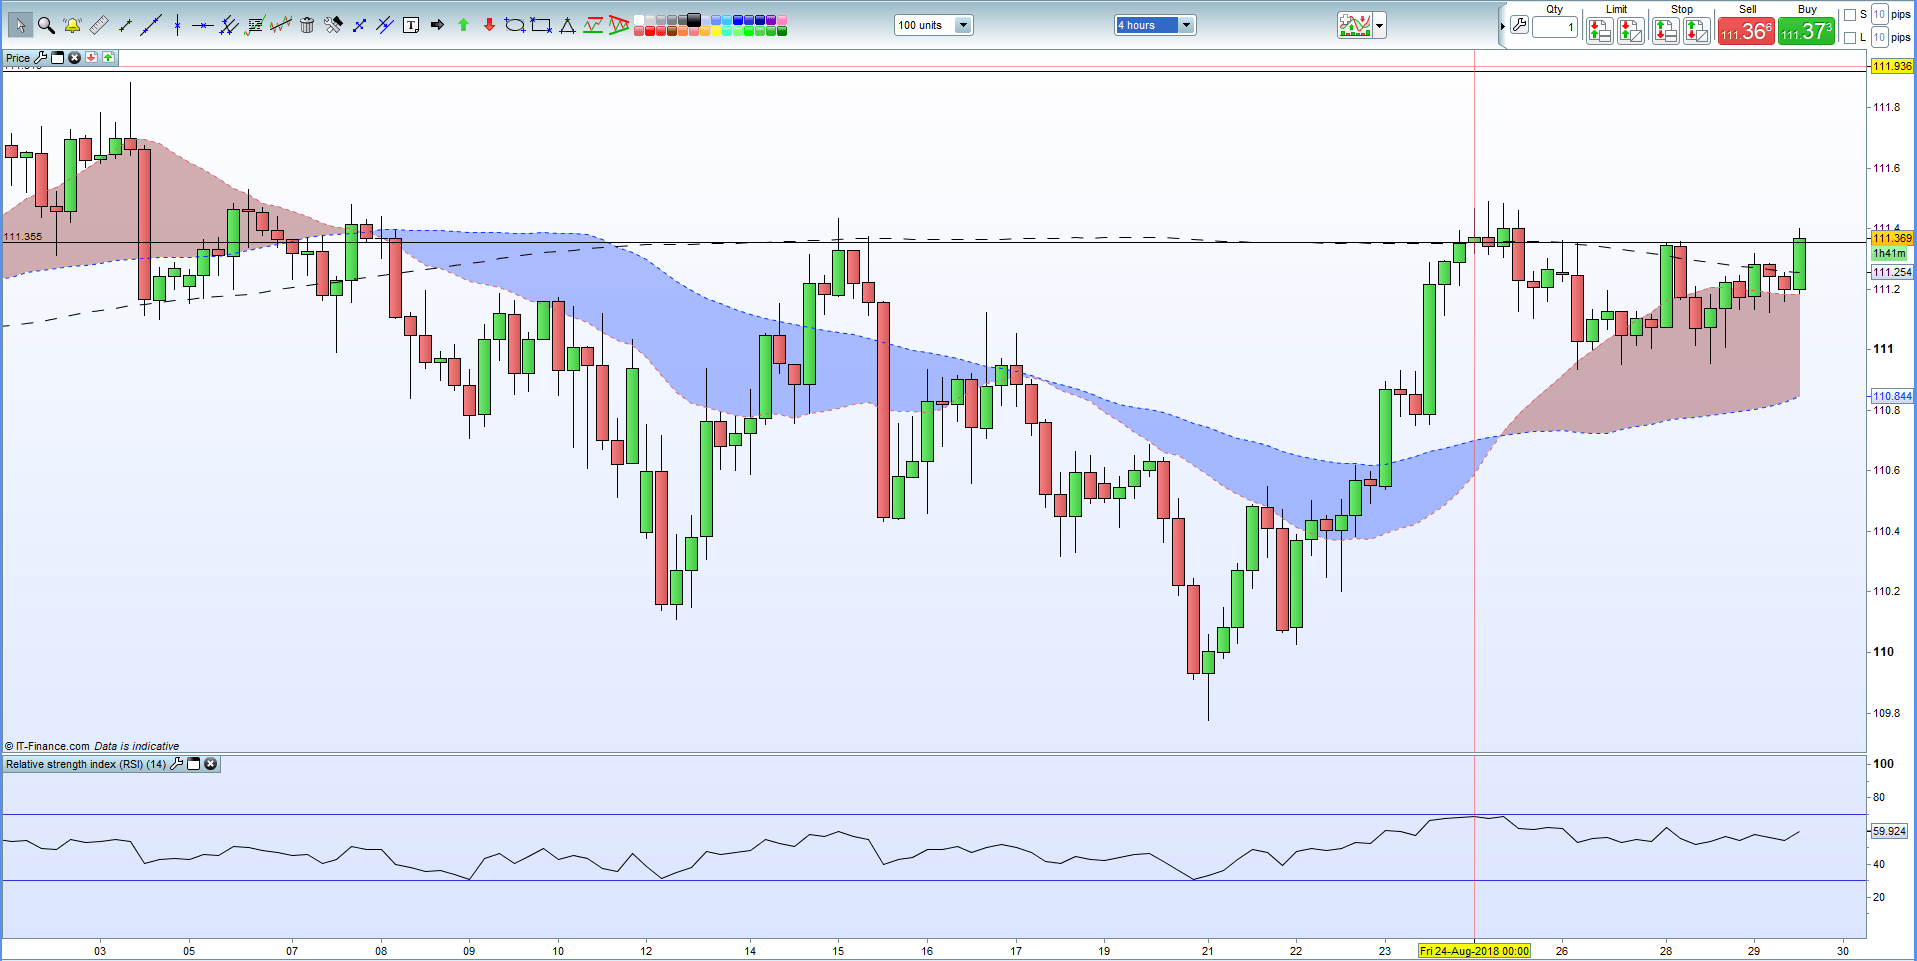Click the second Limit order button
The width and height of the screenshot is (1917, 961).
(x=1630, y=31)
